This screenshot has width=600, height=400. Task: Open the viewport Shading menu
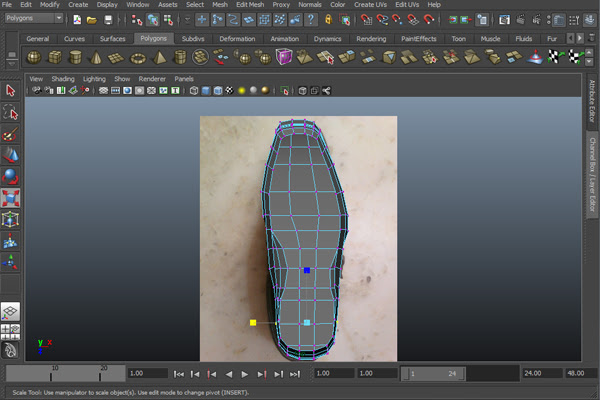(63, 79)
